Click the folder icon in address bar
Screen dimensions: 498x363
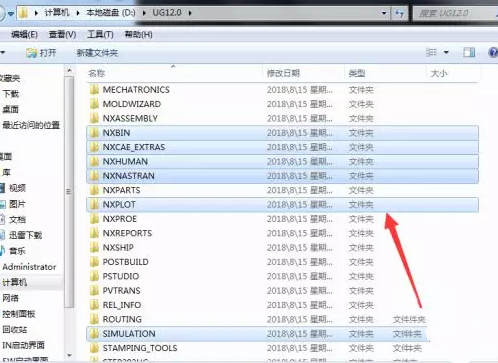tap(23, 13)
